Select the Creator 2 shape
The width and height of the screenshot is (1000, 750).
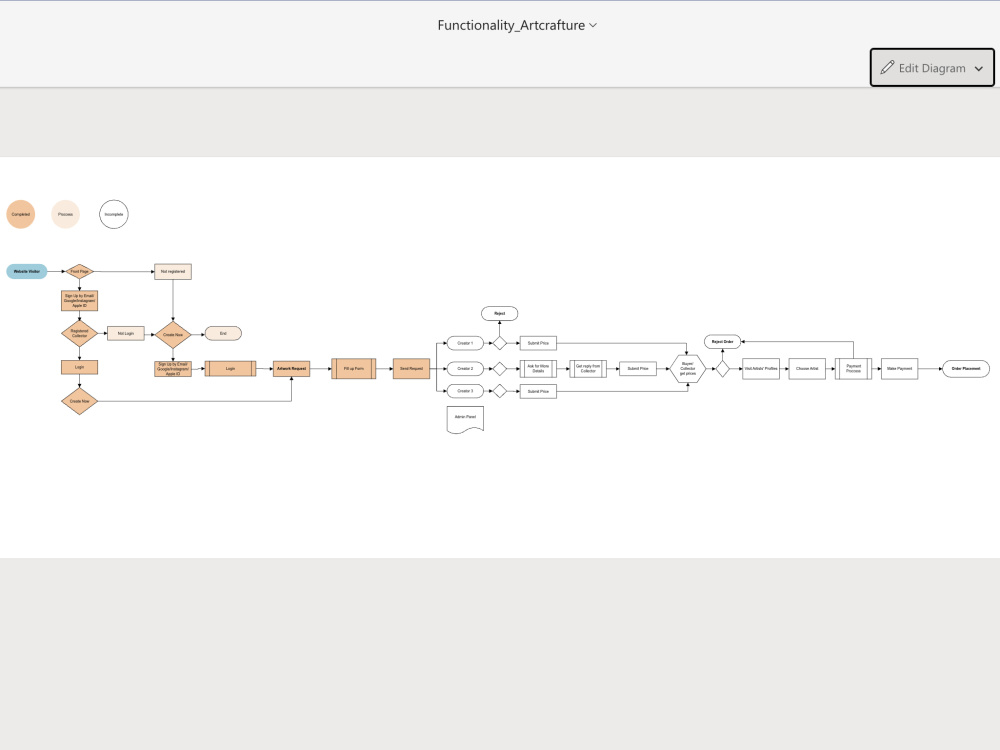(x=465, y=369)
